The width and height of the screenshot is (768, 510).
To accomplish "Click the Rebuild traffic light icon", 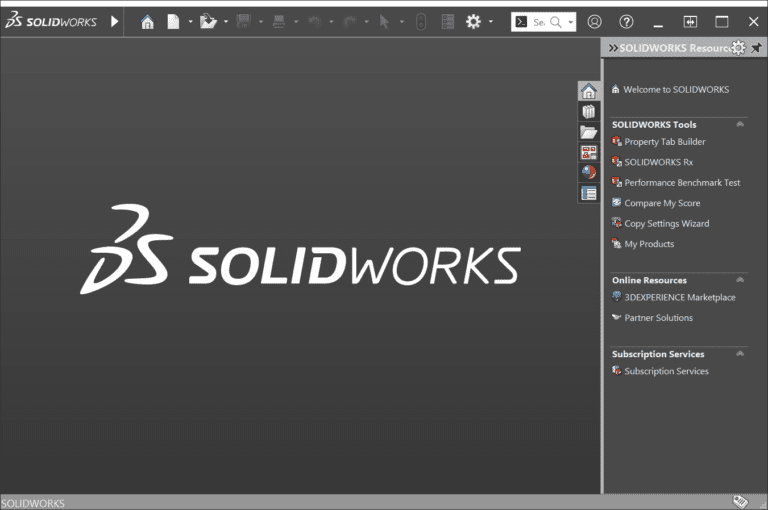I will pyautogui.click(x=421, y=22).
